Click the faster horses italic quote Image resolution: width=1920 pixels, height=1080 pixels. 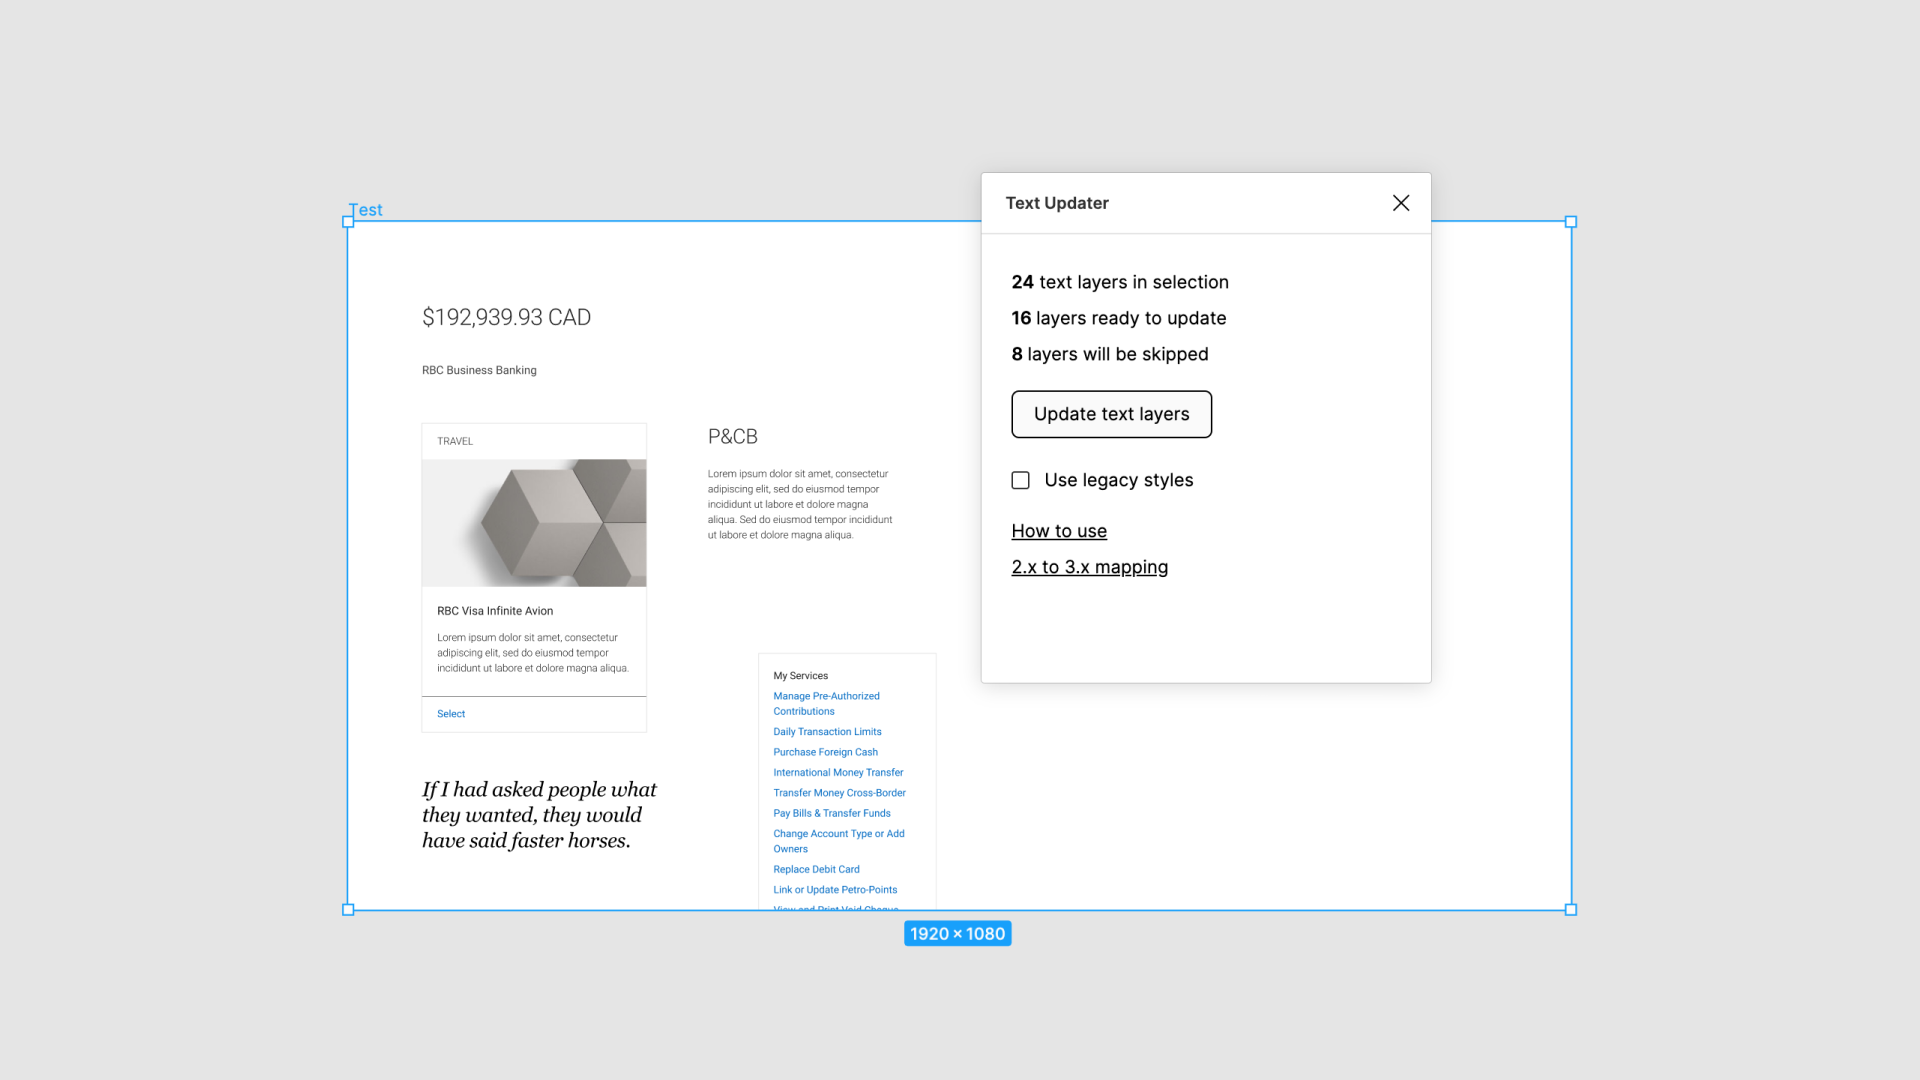click(539, 815)
